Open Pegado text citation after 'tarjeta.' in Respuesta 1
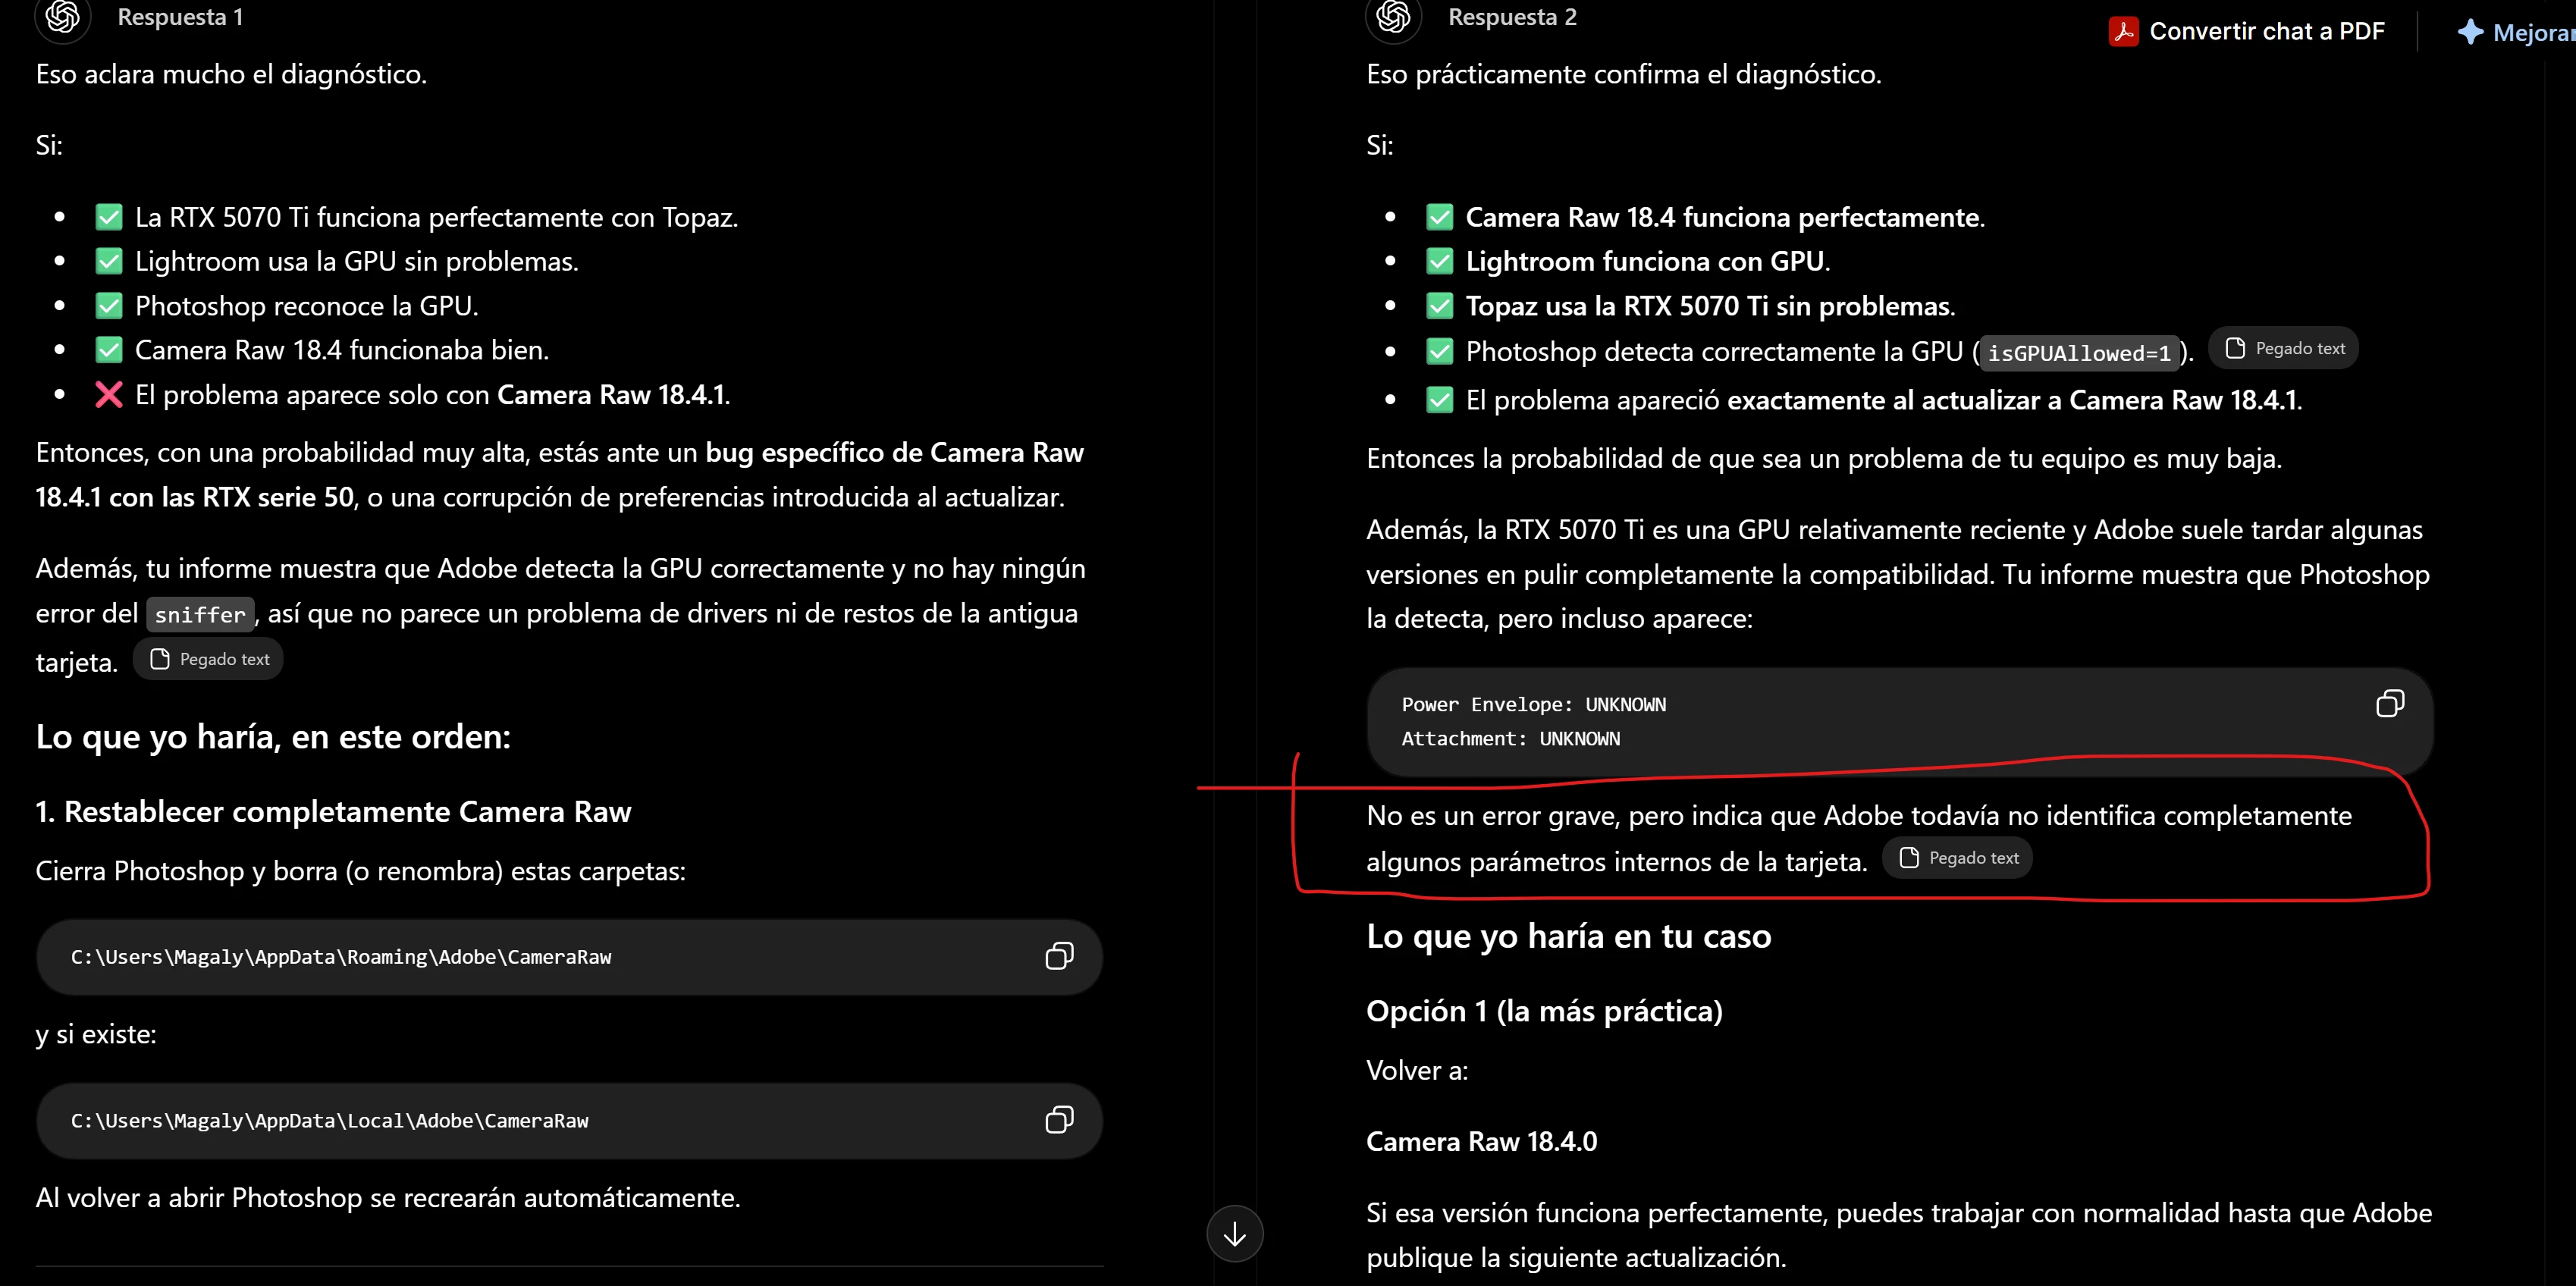 pyautogui.click(x=209, y=659)
